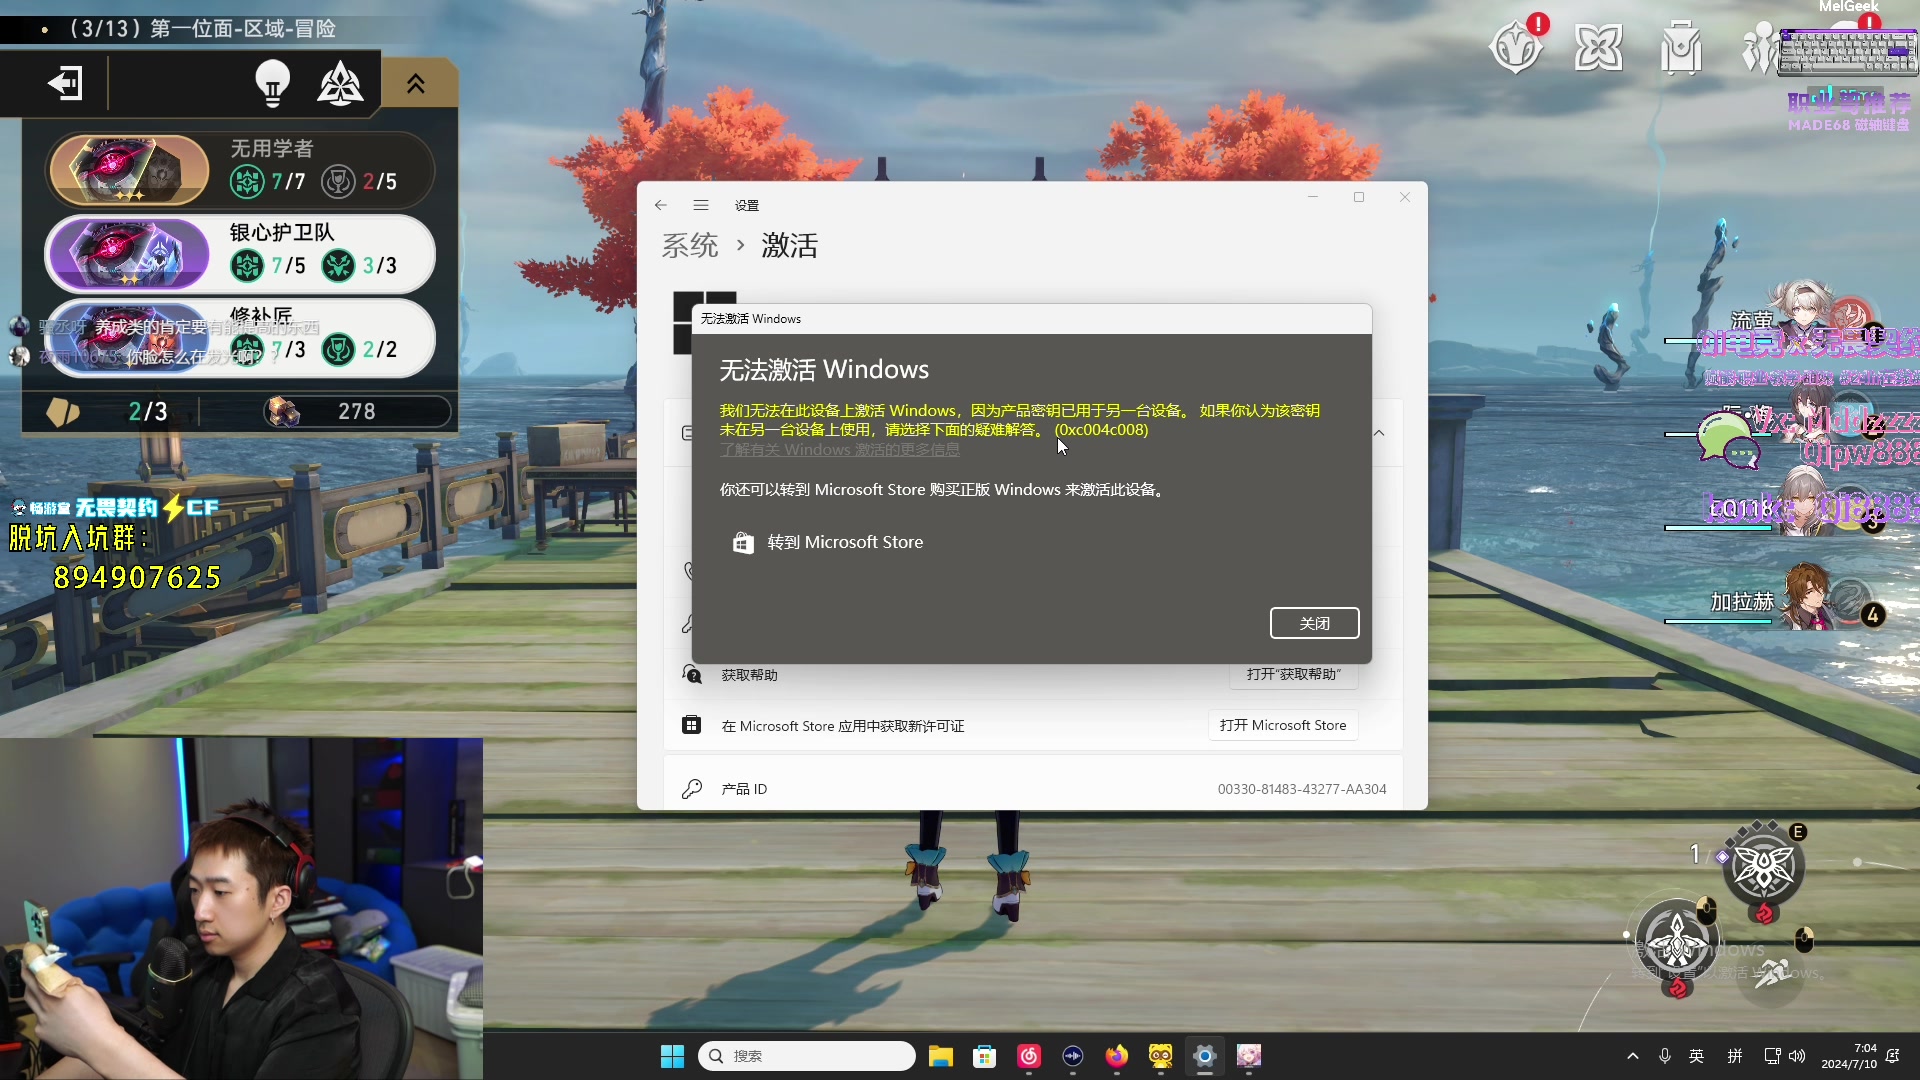This screenshot has height=1080, width=1920.
Task: Click the exit door icon in game panel
Action: pos(65,82)
